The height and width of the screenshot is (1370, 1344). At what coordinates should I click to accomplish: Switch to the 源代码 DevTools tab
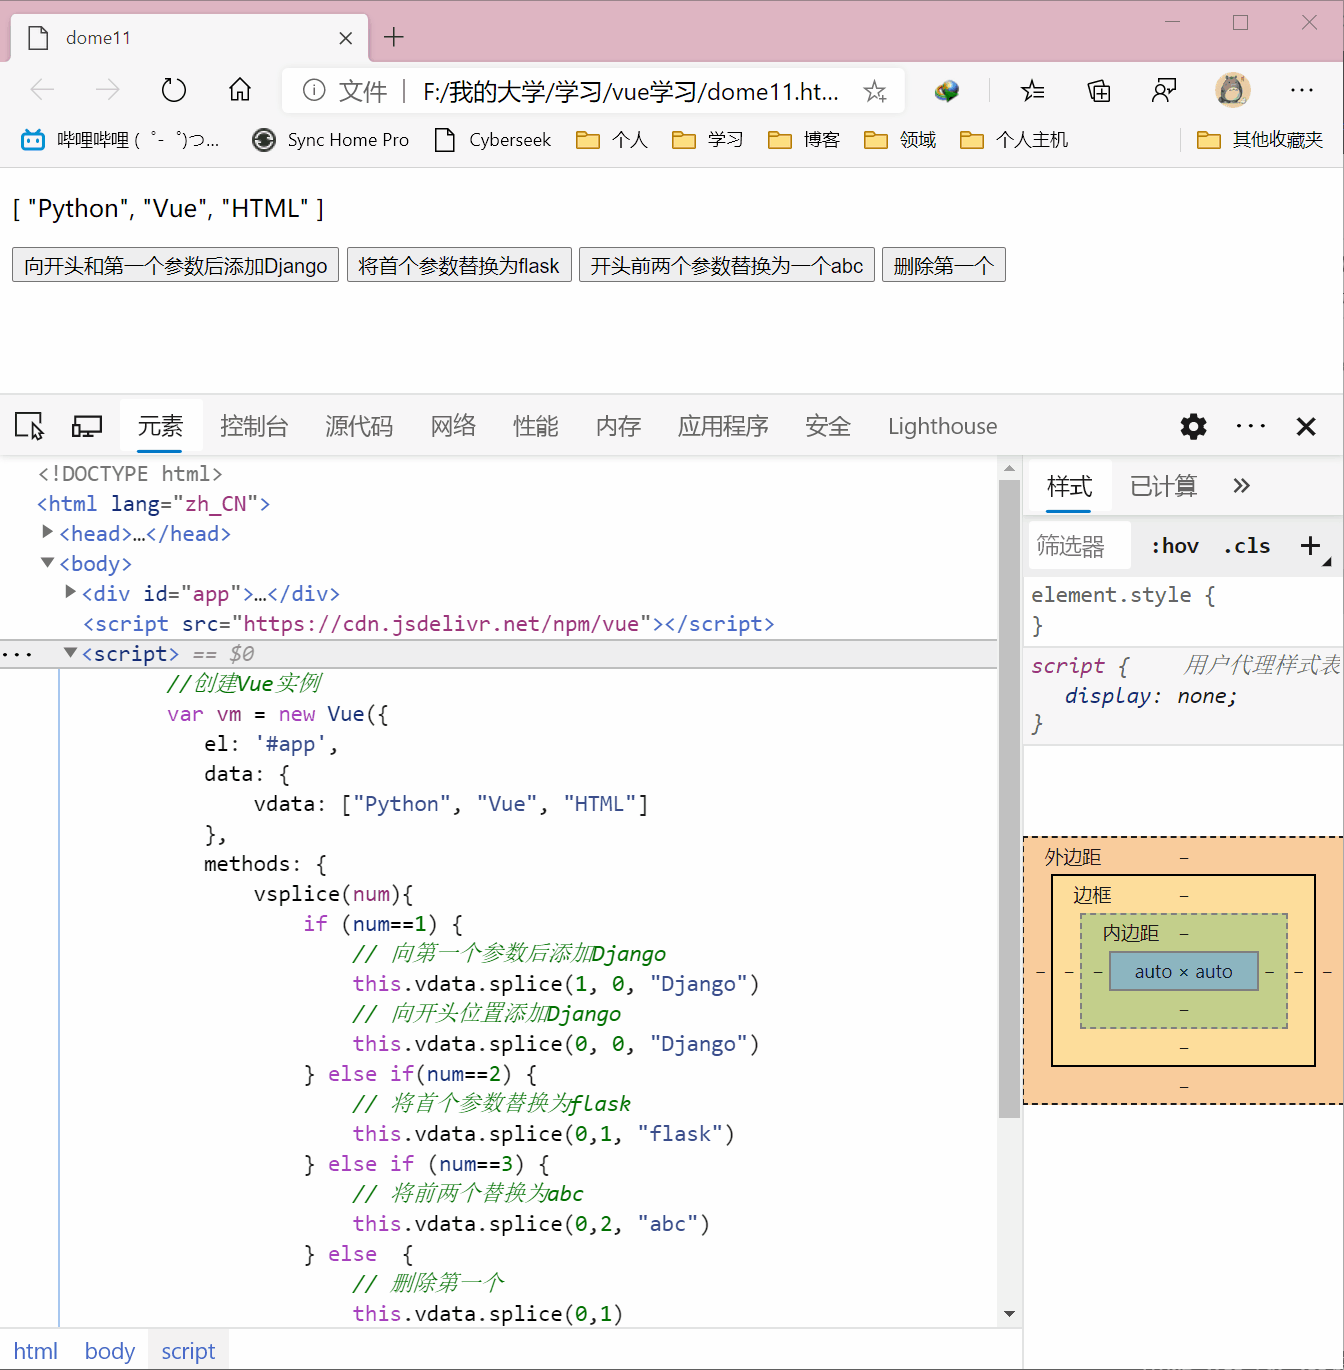pyautogui.click(x=359, y=426)
